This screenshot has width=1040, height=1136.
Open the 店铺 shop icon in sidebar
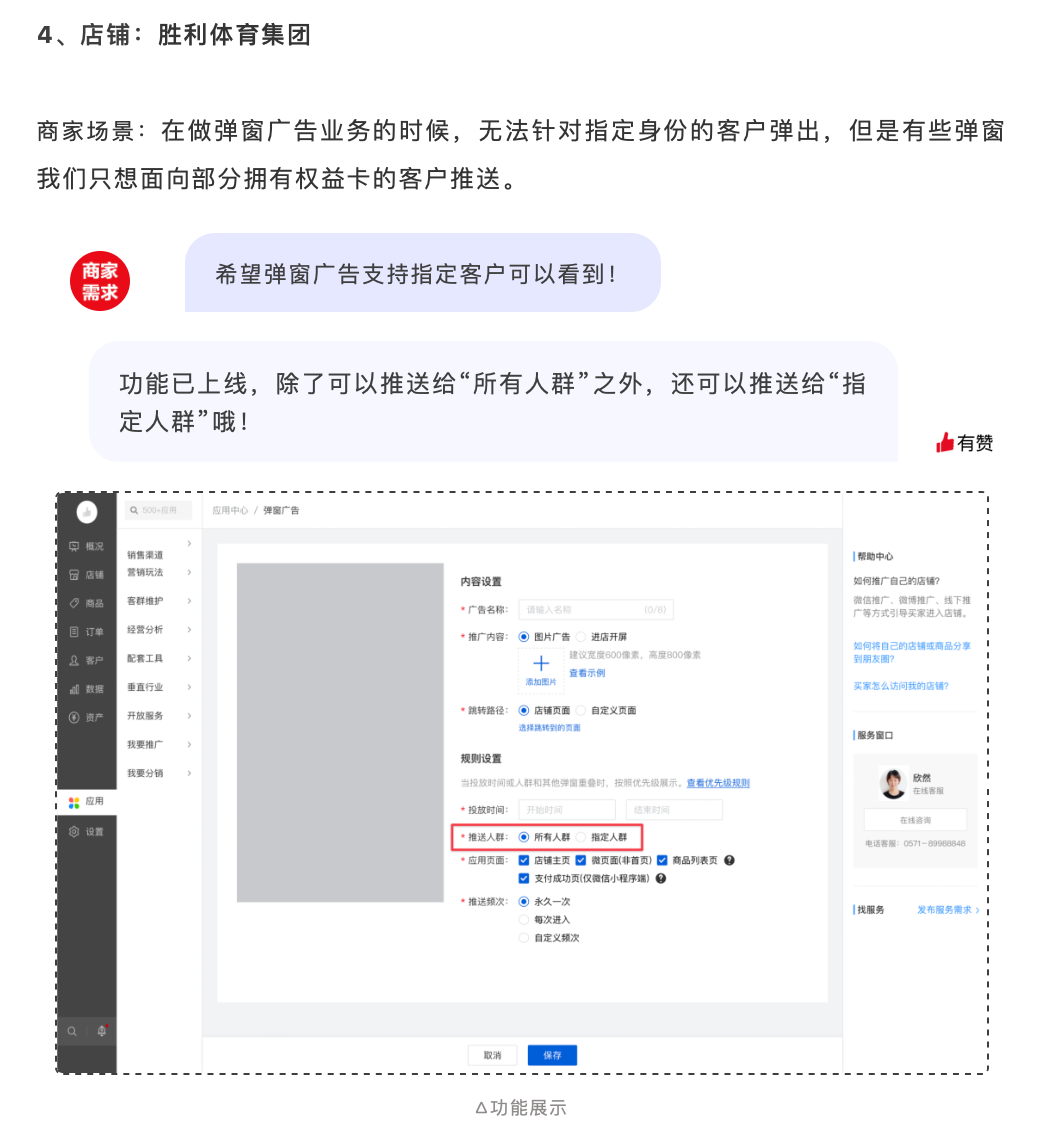74,575
